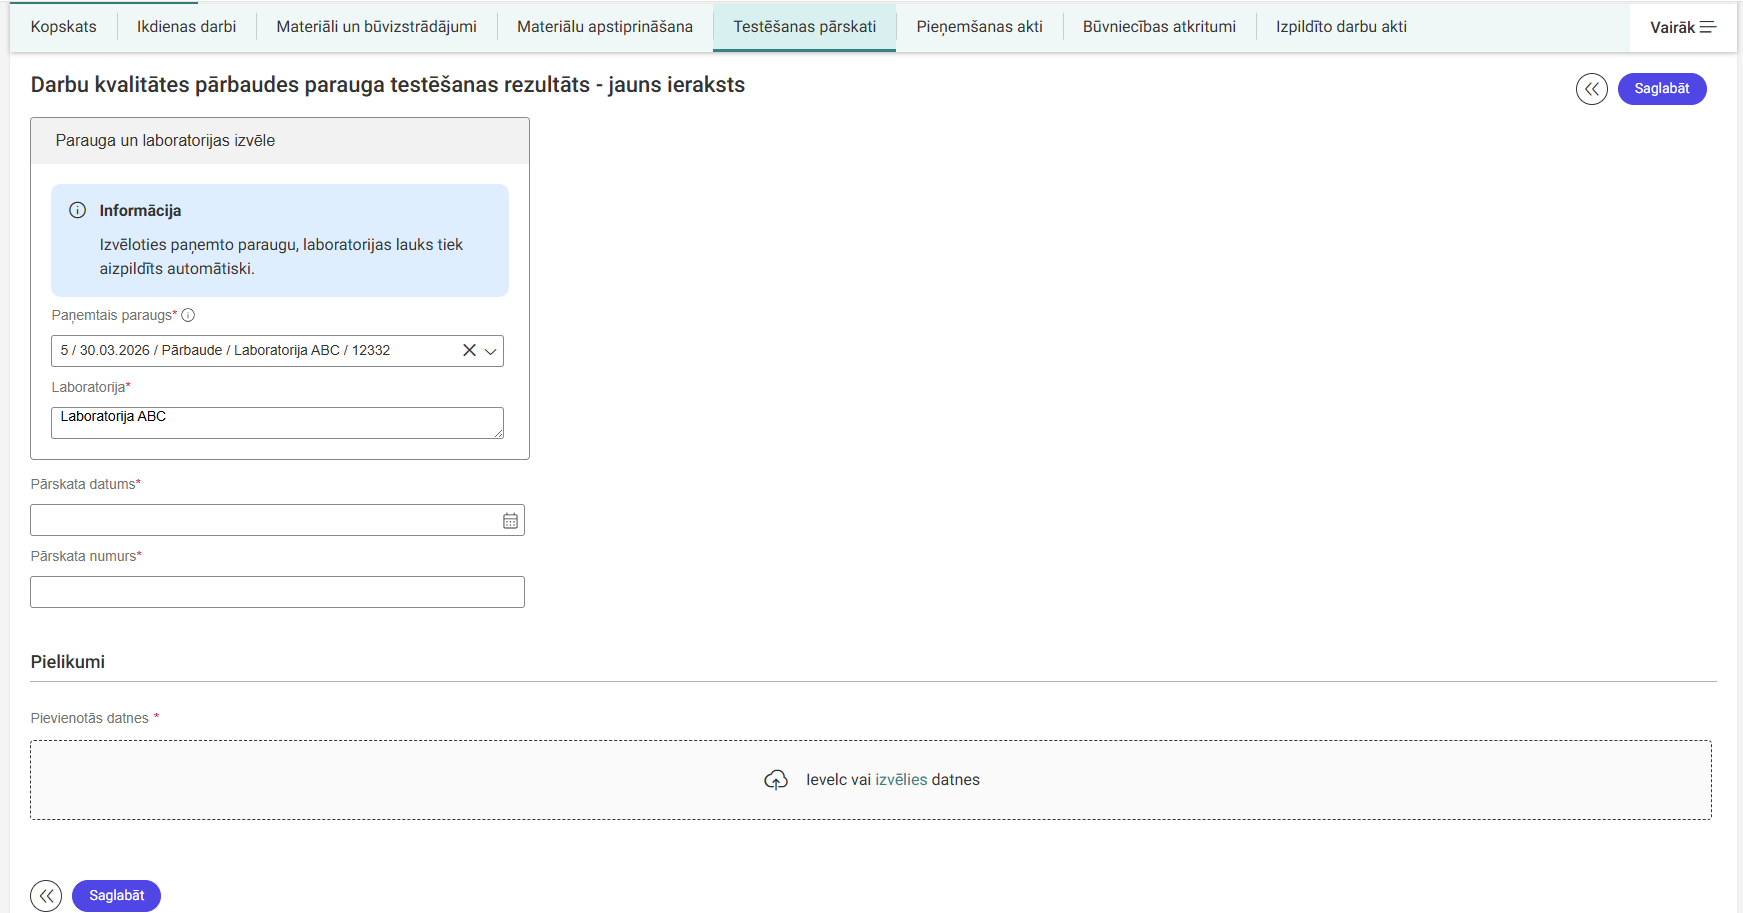
Task: Switch to the Kopskats tab
Action: pyautogui.click(x=64, y=27)
